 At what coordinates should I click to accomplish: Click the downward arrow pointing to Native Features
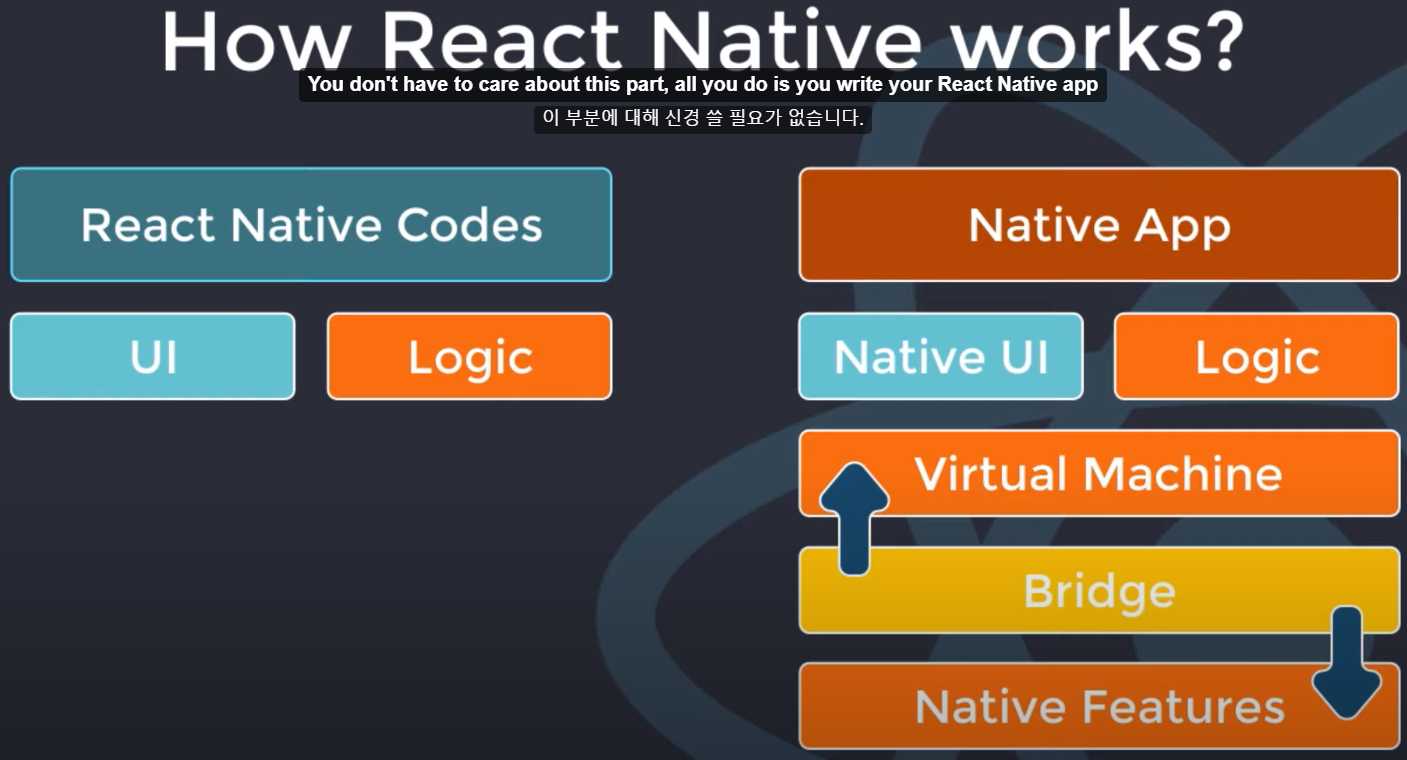pos(1346,663)
